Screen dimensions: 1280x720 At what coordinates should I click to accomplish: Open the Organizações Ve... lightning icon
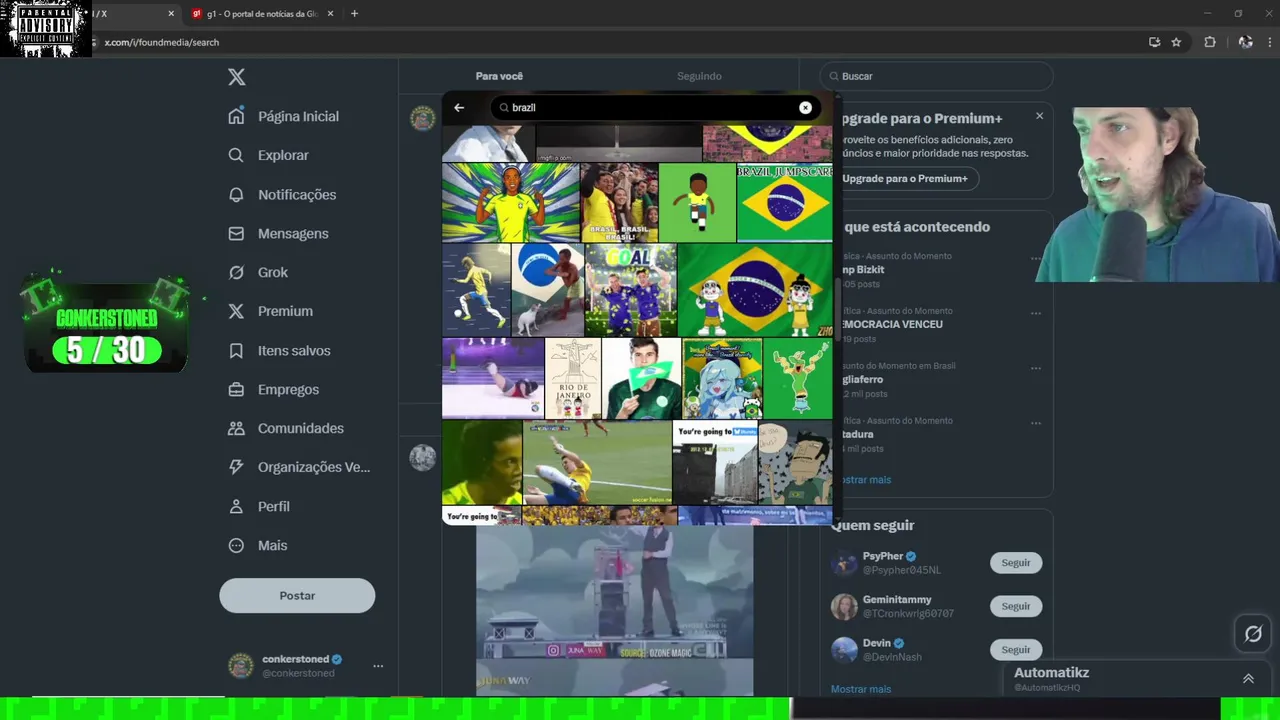pos(236,467)
